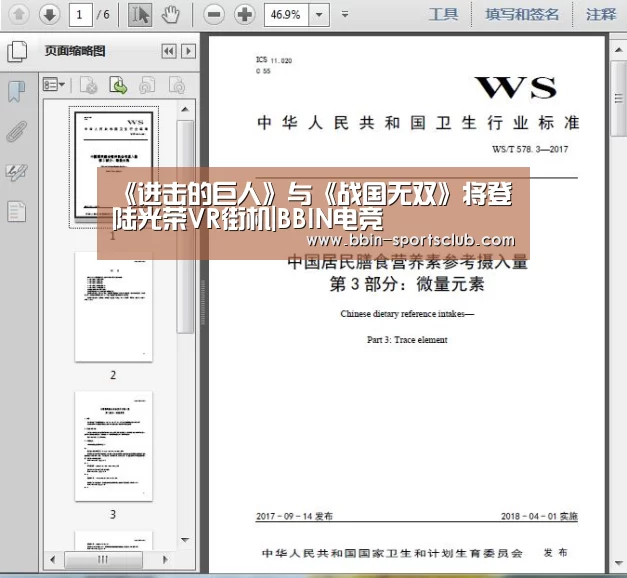Click the rotate pages icon

[147, 85]
